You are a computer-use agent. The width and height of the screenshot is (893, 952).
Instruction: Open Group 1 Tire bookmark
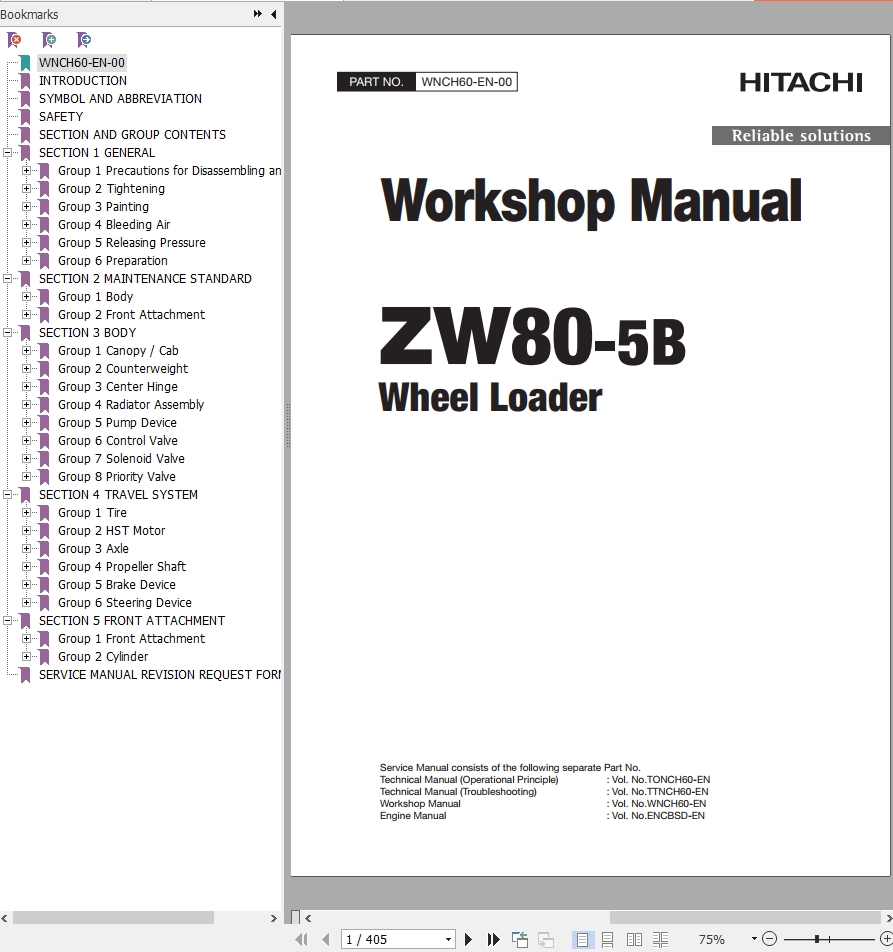click(x=92, y=513)
